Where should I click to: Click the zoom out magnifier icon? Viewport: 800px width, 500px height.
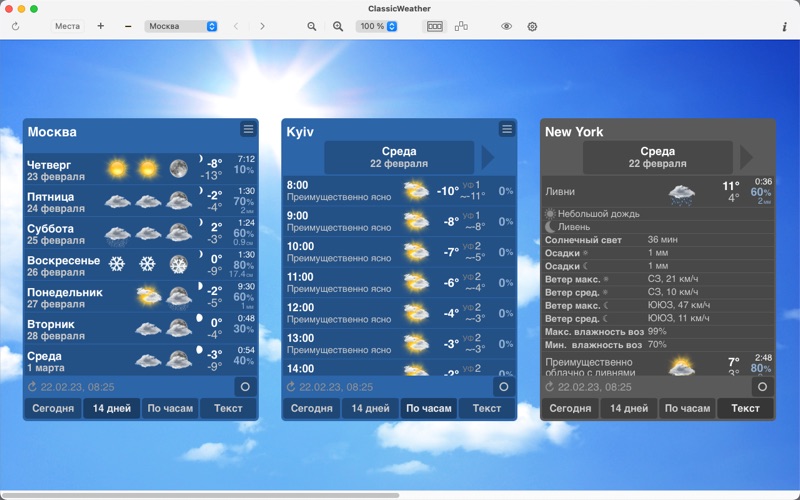click(311, 26)
